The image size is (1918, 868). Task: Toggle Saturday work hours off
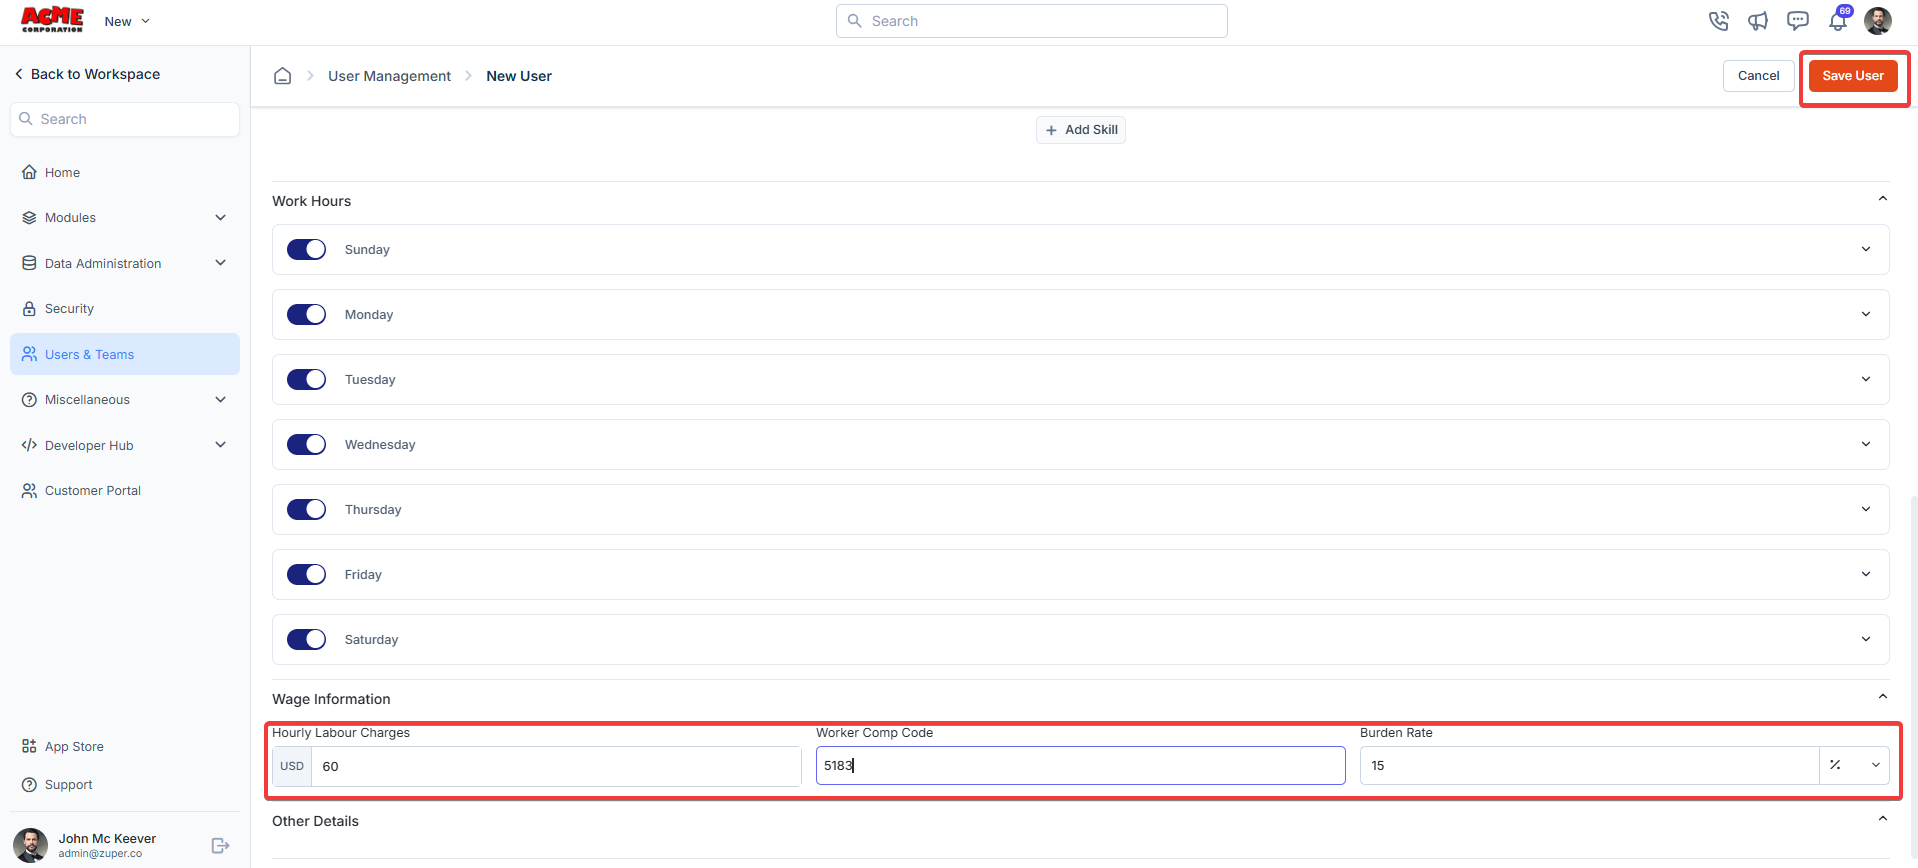306,639
